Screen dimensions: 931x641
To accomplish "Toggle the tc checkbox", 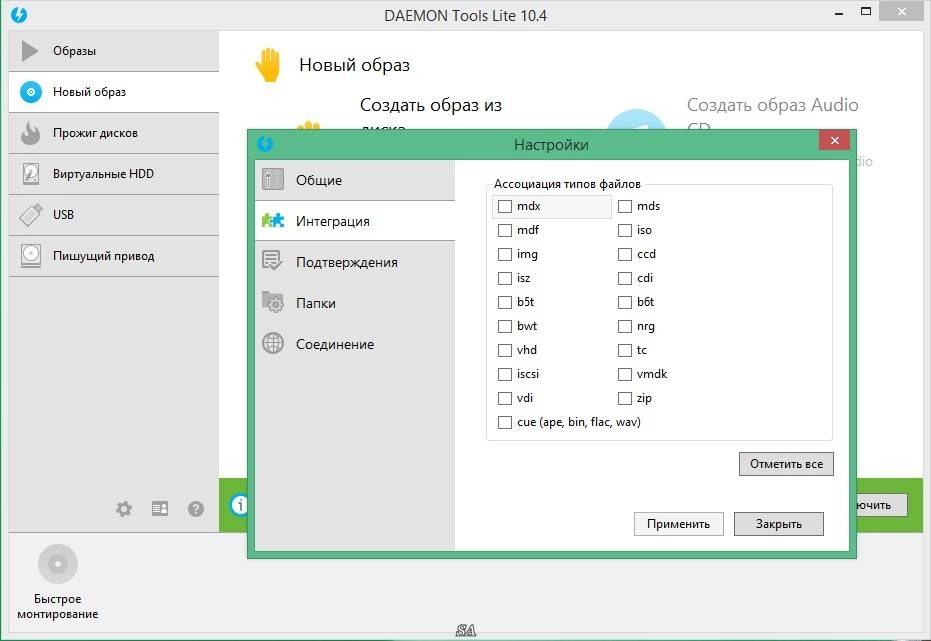I will coord(625,350).
